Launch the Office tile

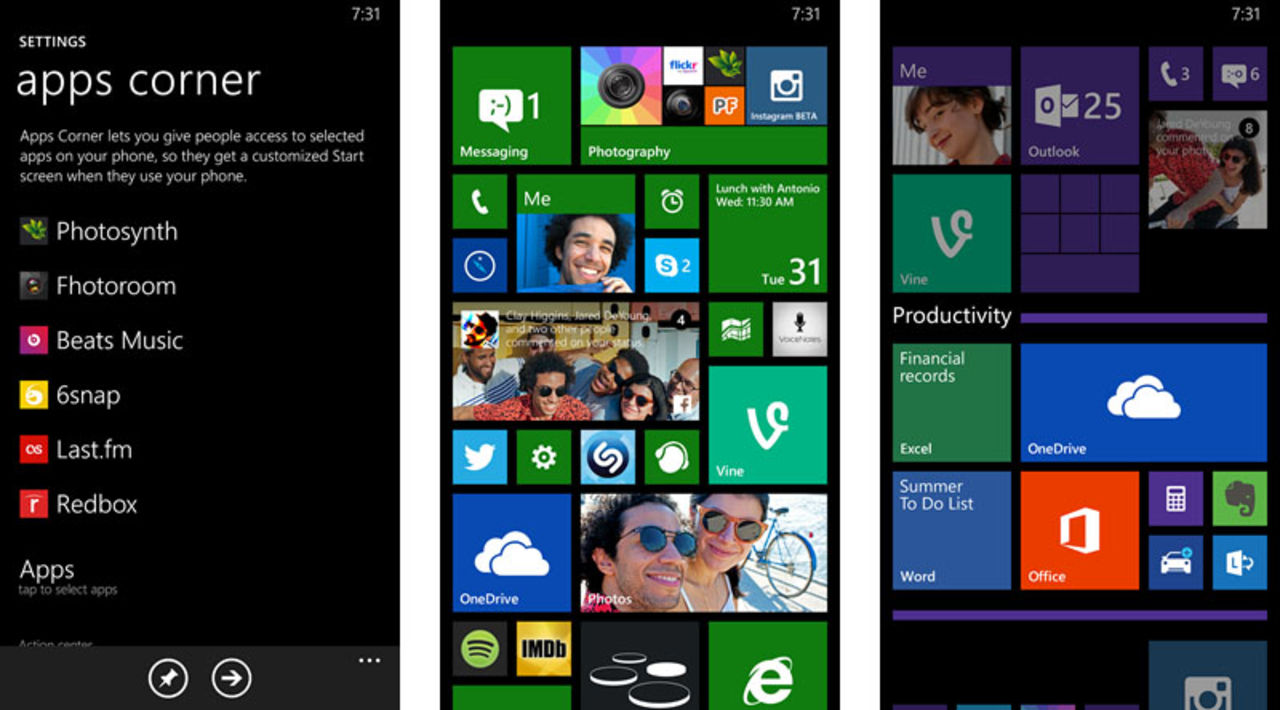1079,530
